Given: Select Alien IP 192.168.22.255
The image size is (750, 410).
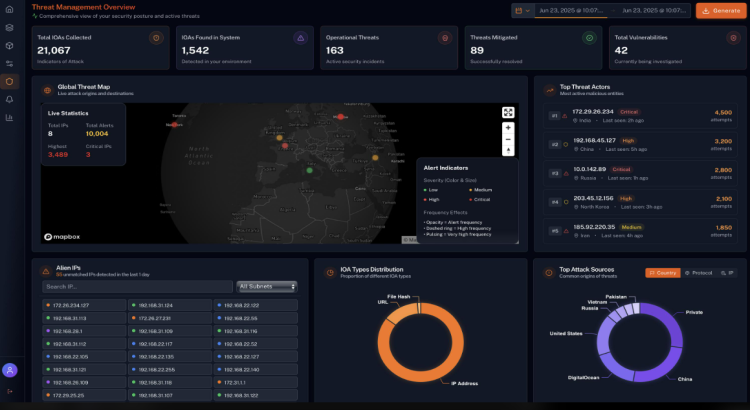Looking at the screenshot, I should pyautogui.click(x=170, y=370).
